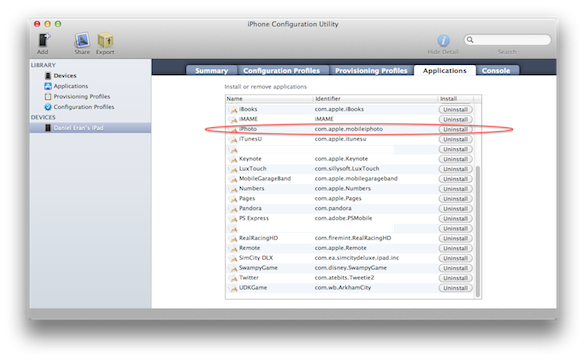Open the Configuration Profiles tab
Viewport: 586px width, 361px height.
(281, 70)
